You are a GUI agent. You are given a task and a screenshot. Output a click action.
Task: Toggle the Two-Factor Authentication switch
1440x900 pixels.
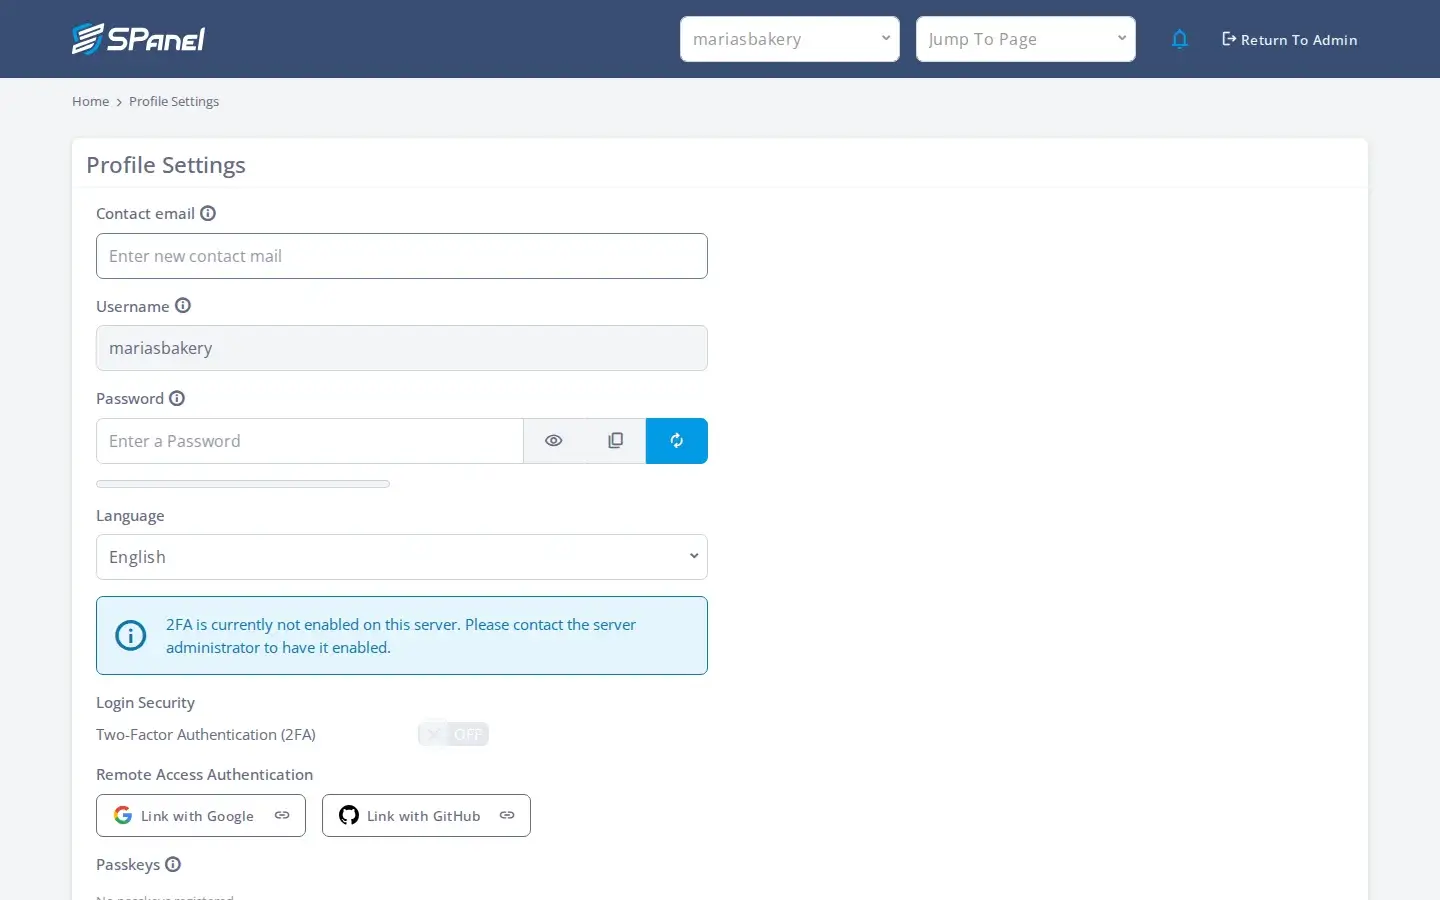[x=453, y=734]
